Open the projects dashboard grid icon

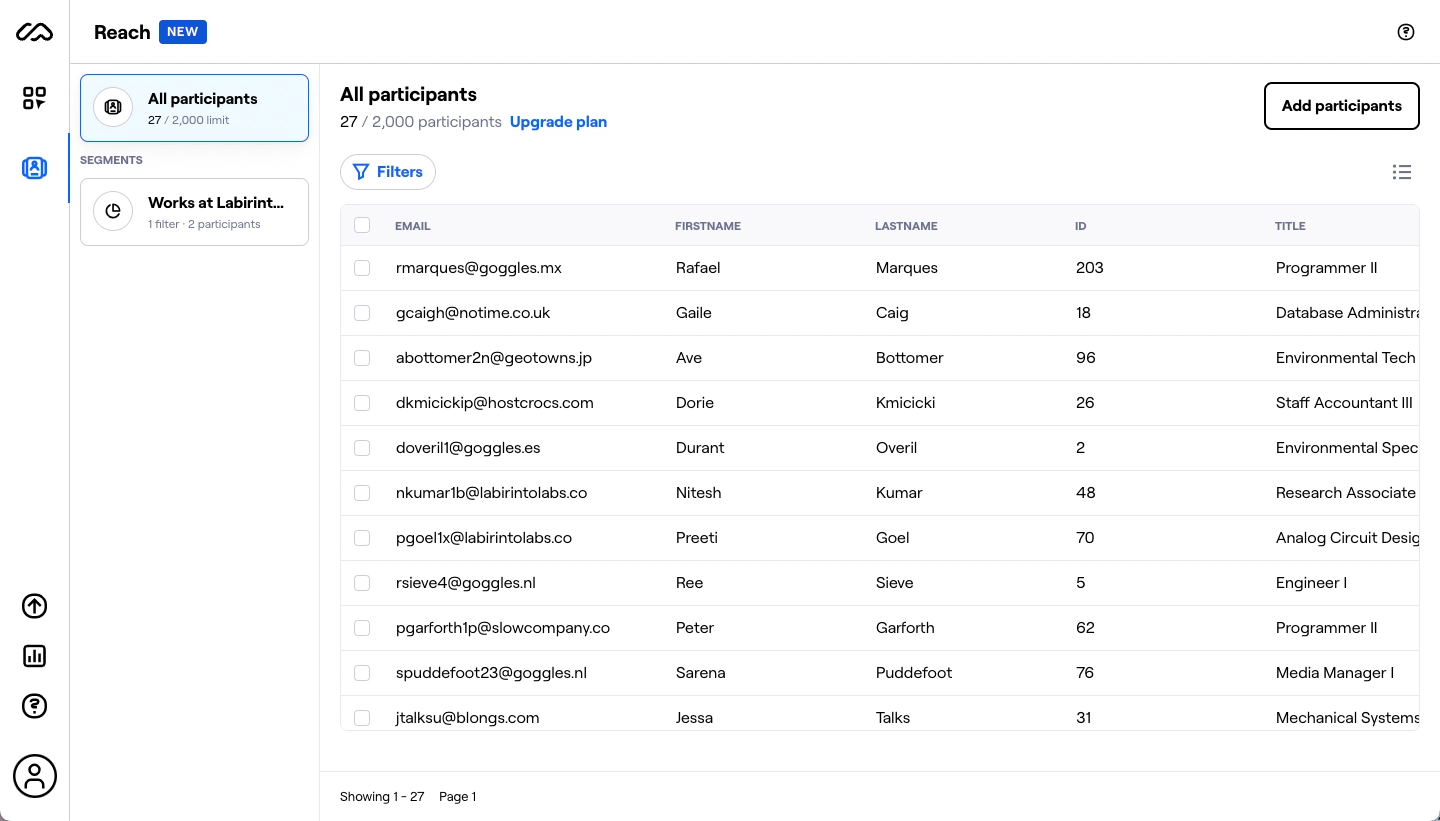[x=34, y=98]
